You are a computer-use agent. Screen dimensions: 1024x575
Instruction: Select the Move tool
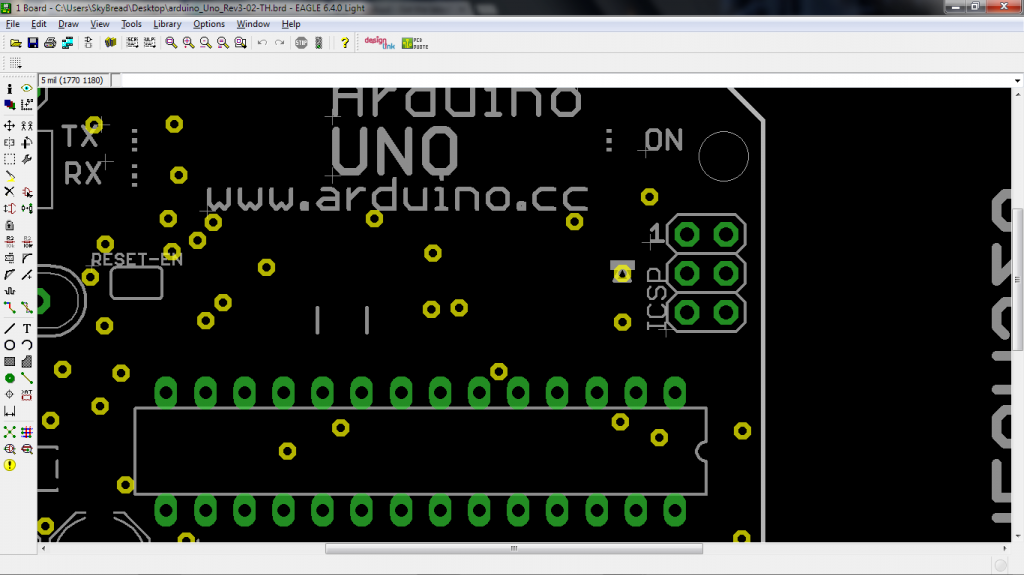9,125
